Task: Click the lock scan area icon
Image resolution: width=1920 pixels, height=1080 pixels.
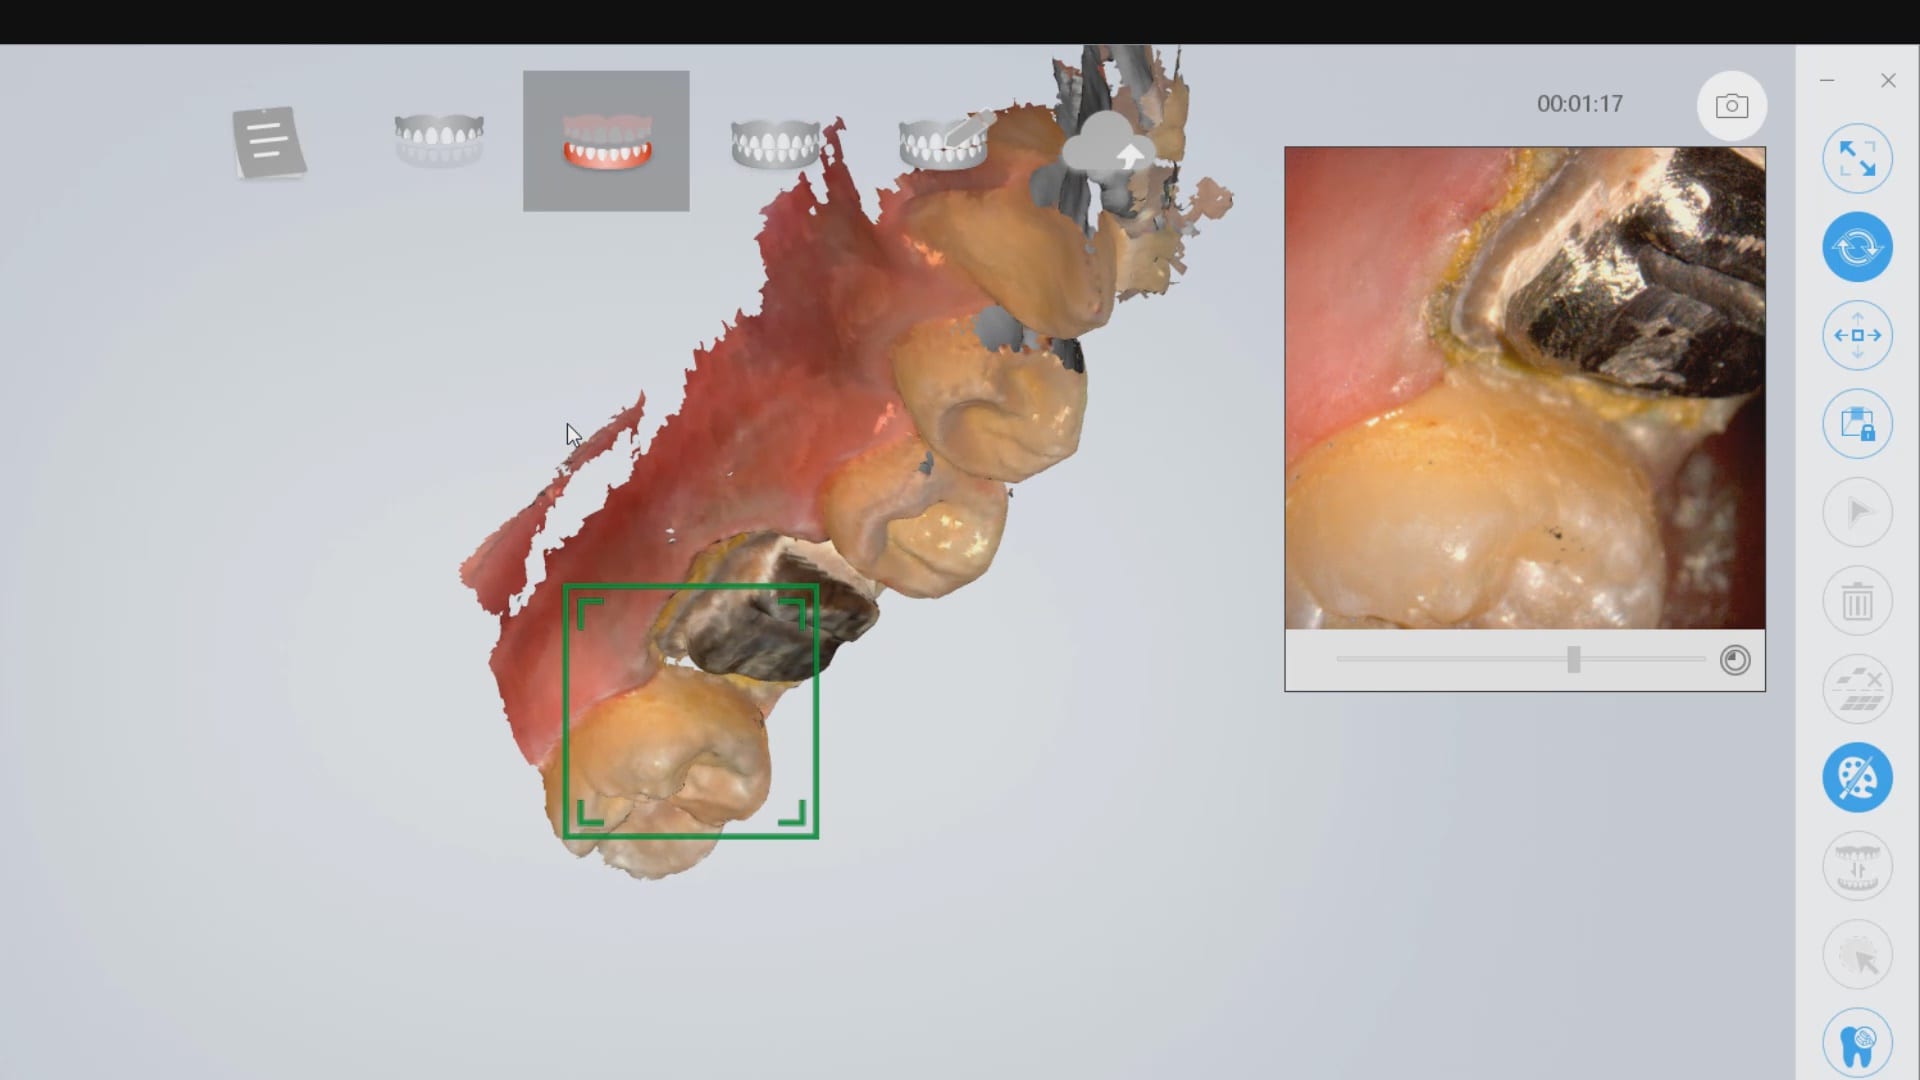Action: pos(1857,424)
